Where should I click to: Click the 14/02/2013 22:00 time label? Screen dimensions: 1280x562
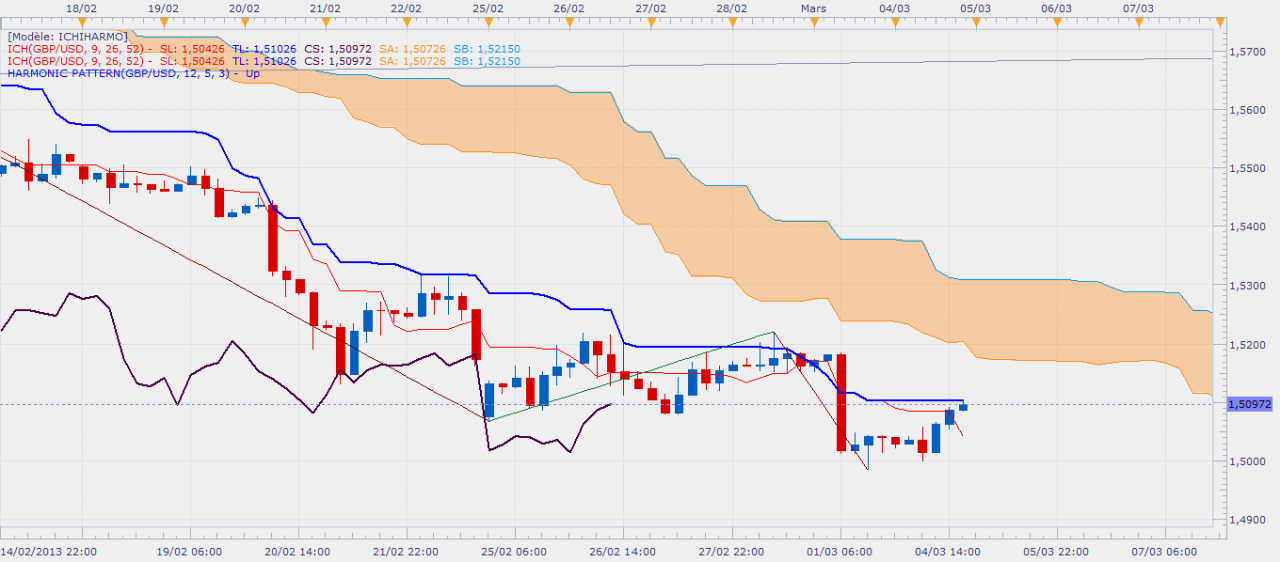point(49,552)
